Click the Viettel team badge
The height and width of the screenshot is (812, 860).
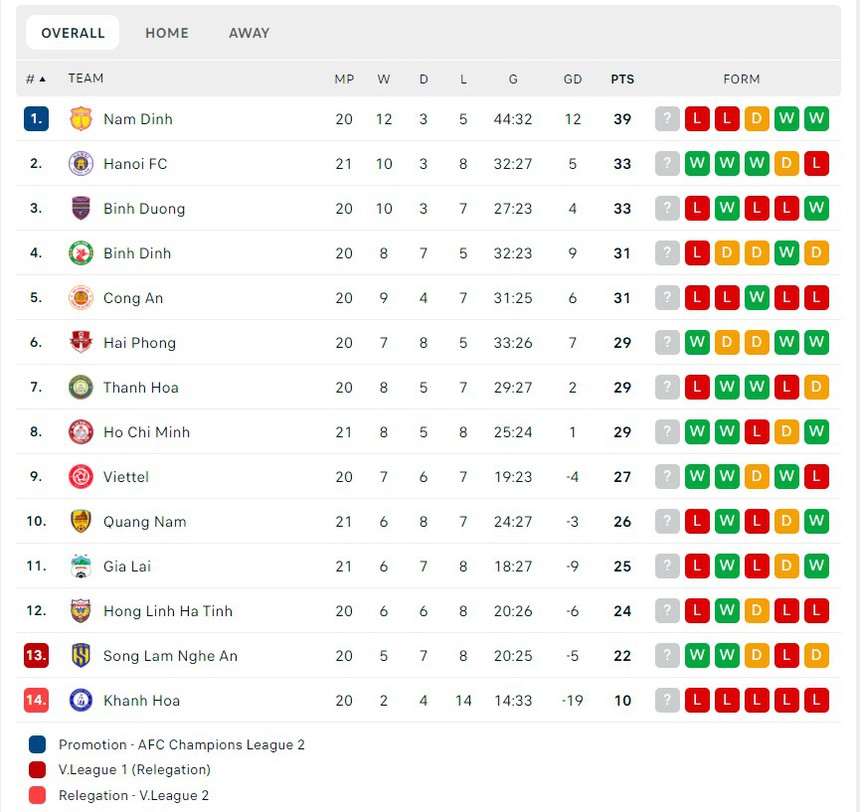click(x=80, y=477)
